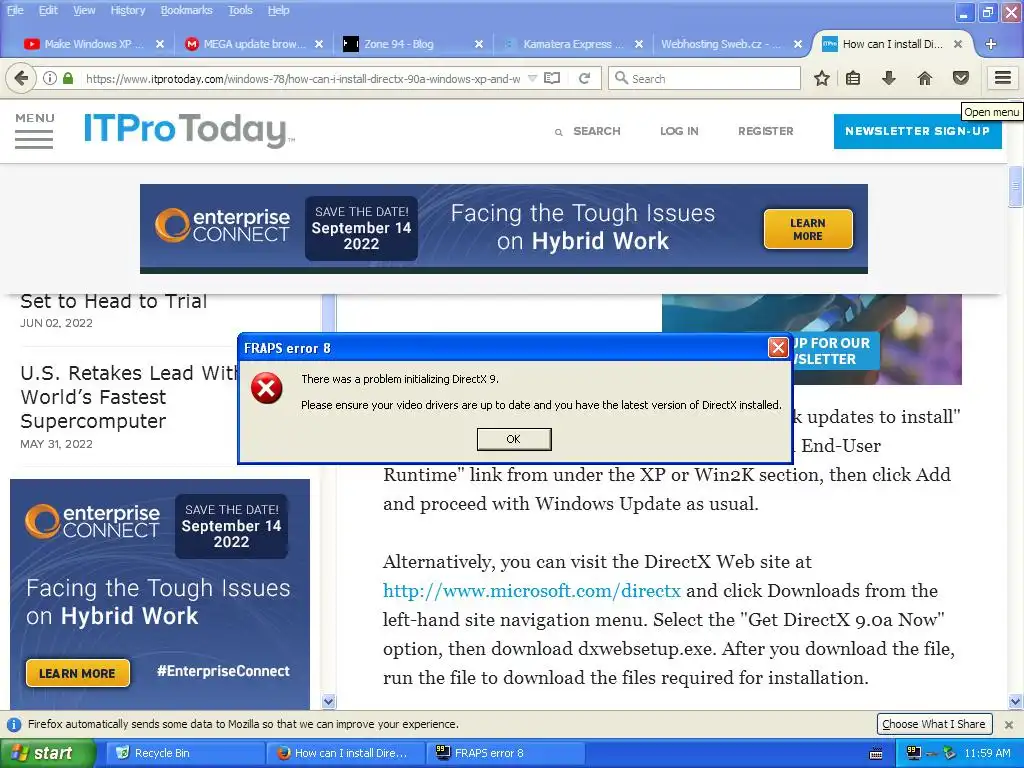Open site information icon in address bar

(50, 78)
